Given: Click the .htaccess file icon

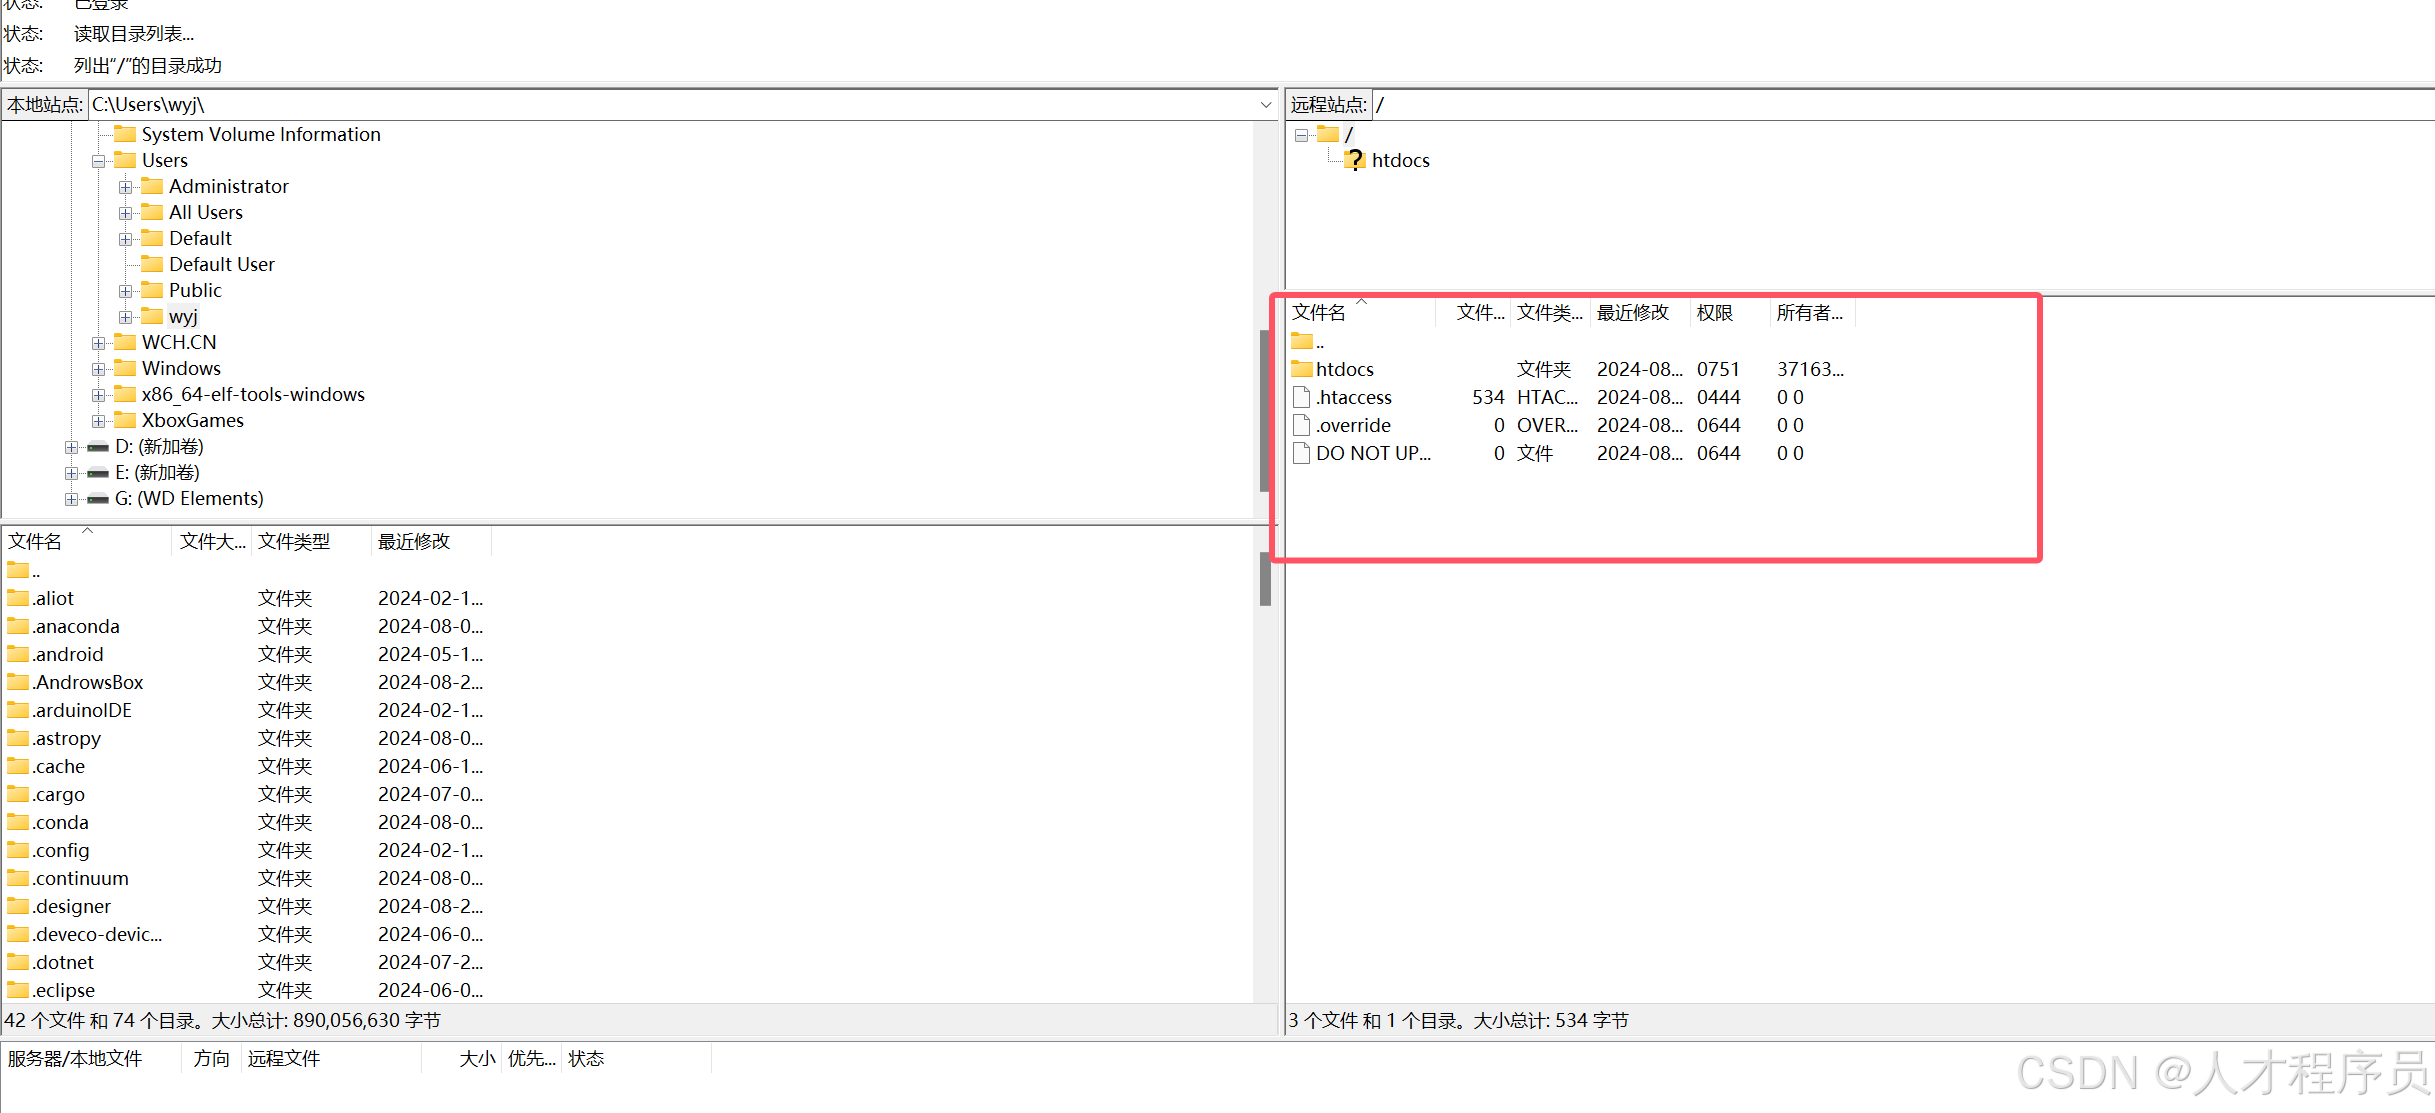Looking at the screenshot, I should [x=1302, y=397].
